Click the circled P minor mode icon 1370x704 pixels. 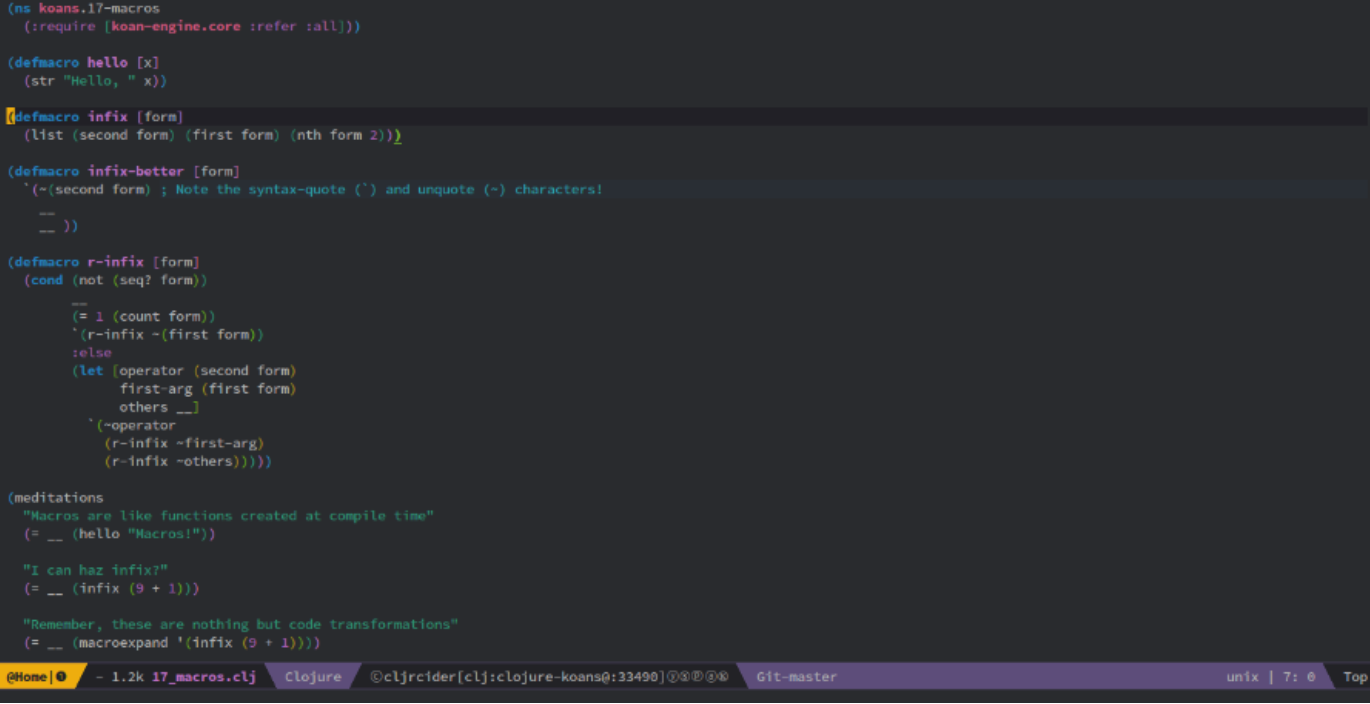[x=698, y=677]
